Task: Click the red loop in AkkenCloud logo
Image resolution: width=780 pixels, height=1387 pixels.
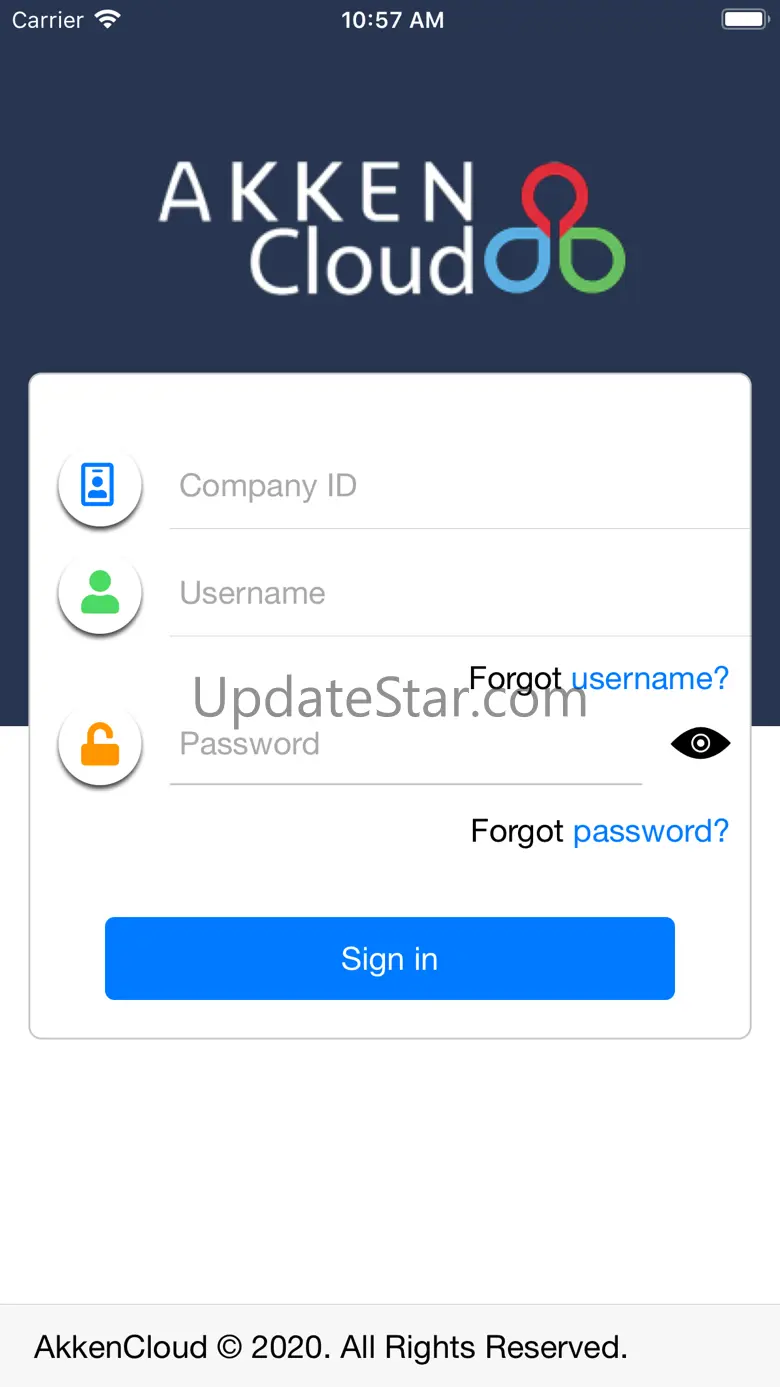Action: pyautogui.click(x=555, y=198)
